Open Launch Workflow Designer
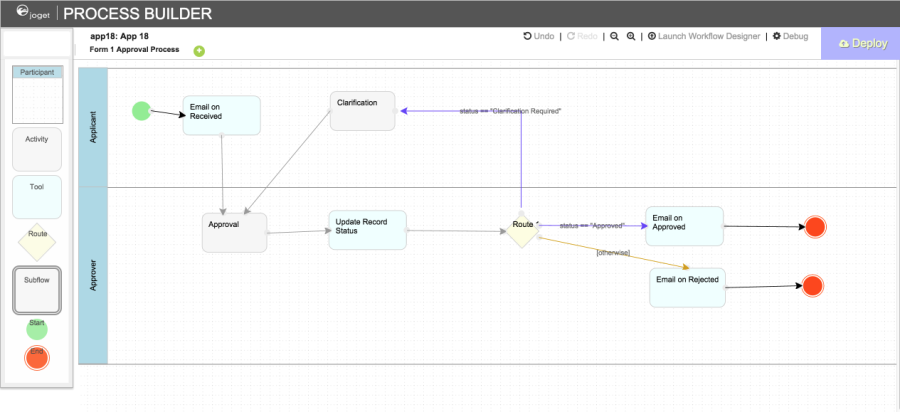 703,36
